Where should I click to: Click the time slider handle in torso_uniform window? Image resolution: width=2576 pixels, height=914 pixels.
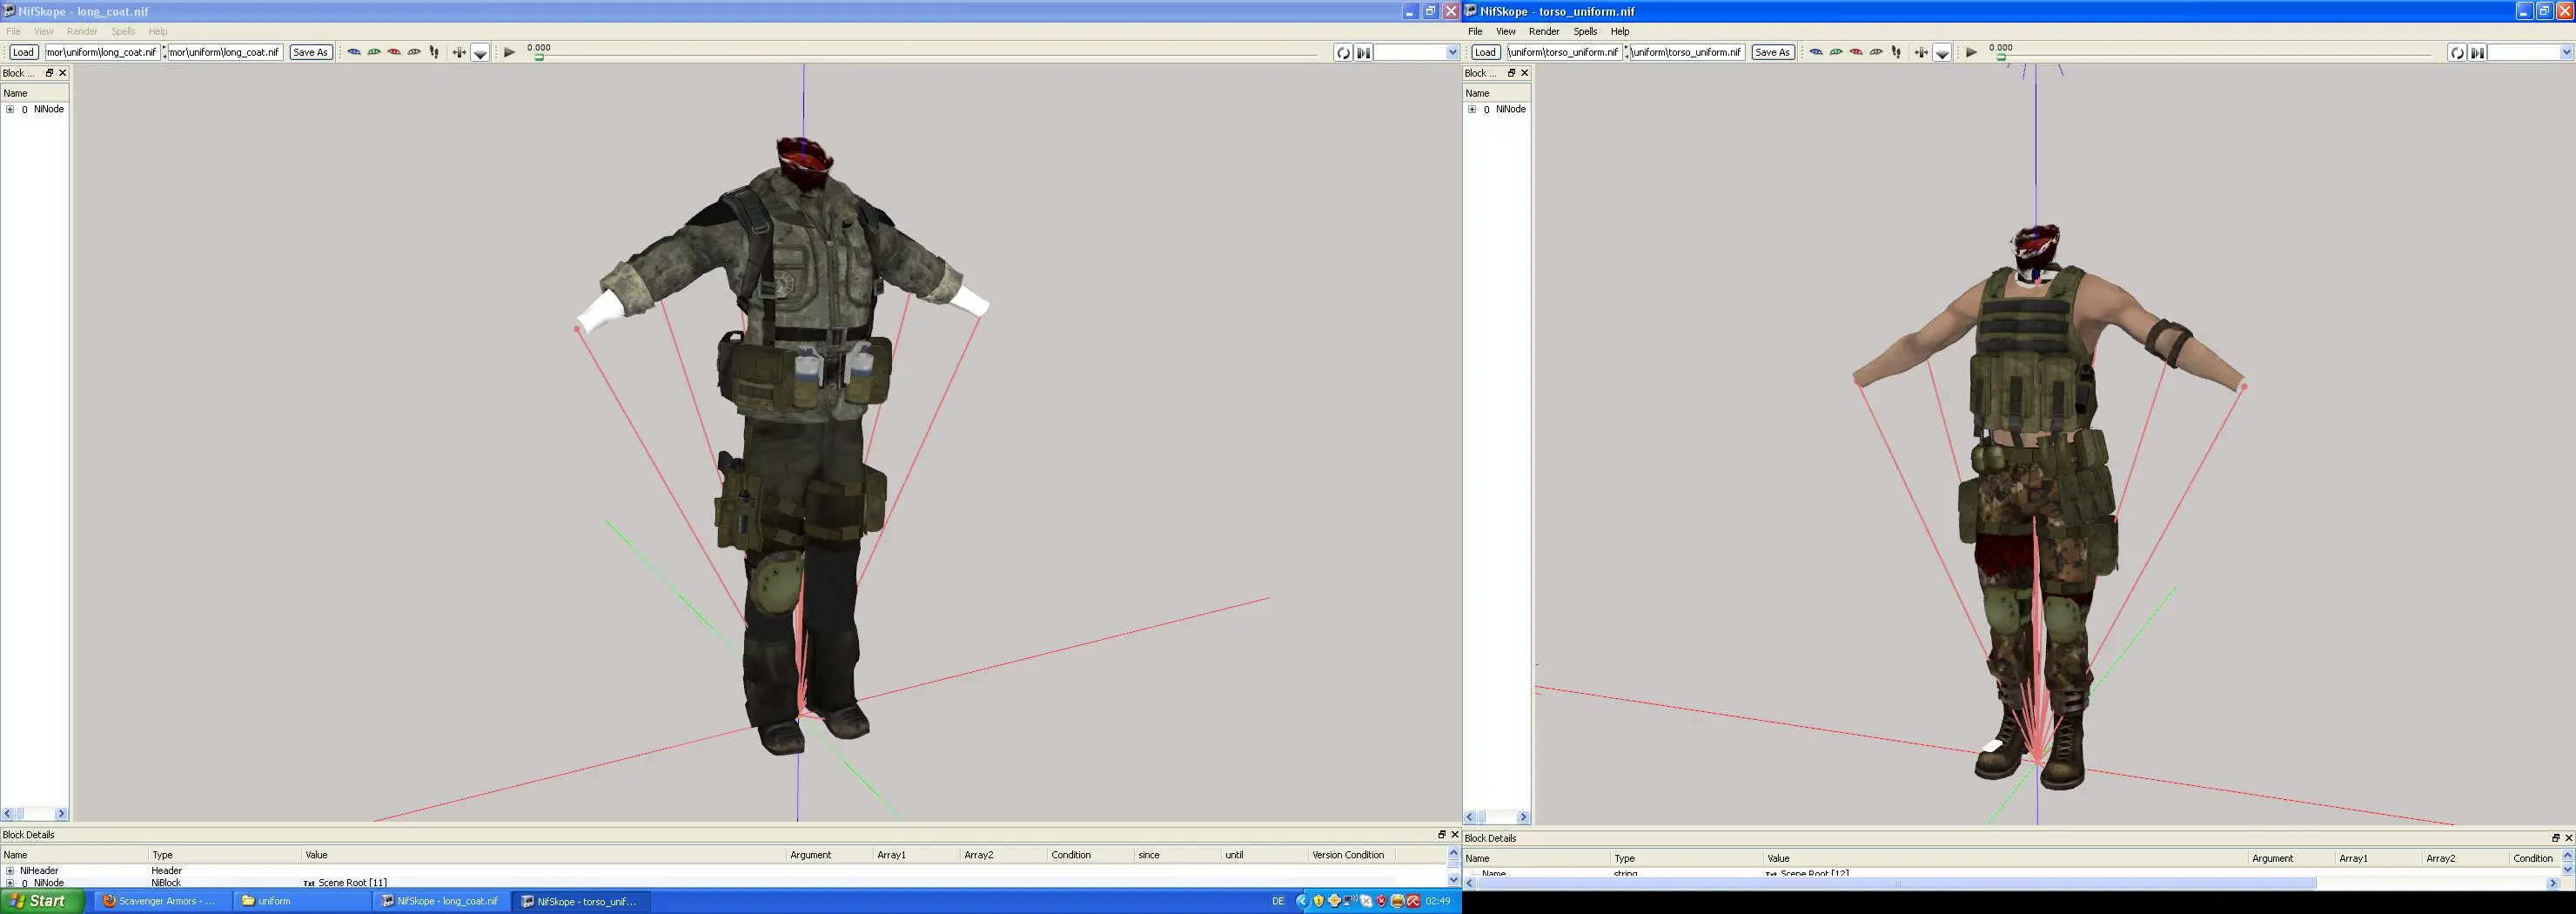pyautogui.click(x=2001, y=57)
